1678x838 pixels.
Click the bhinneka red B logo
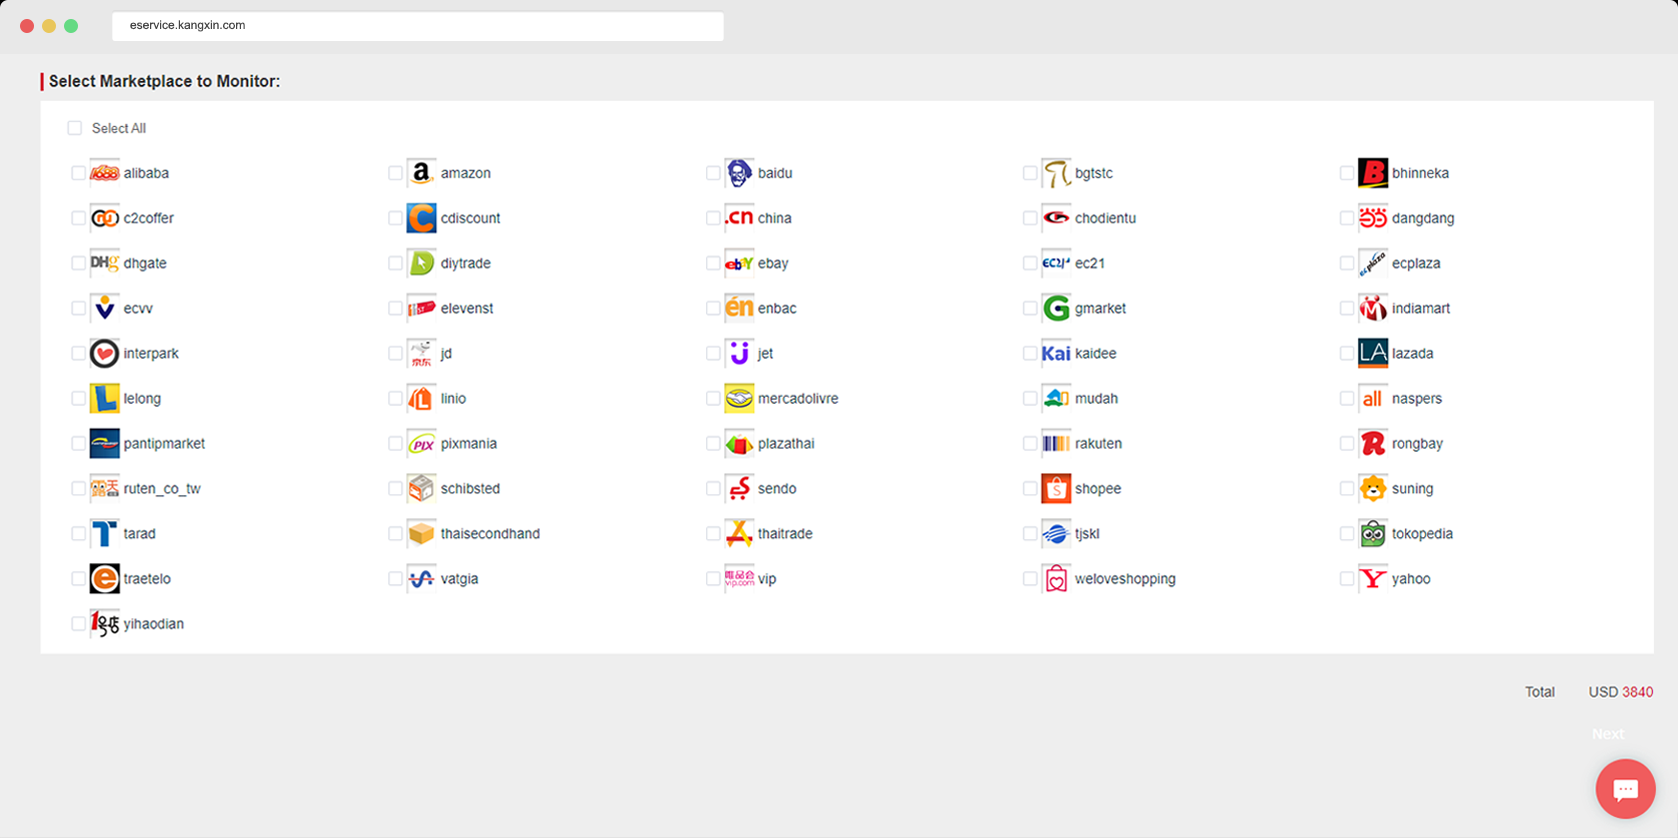click(1373, 173)
